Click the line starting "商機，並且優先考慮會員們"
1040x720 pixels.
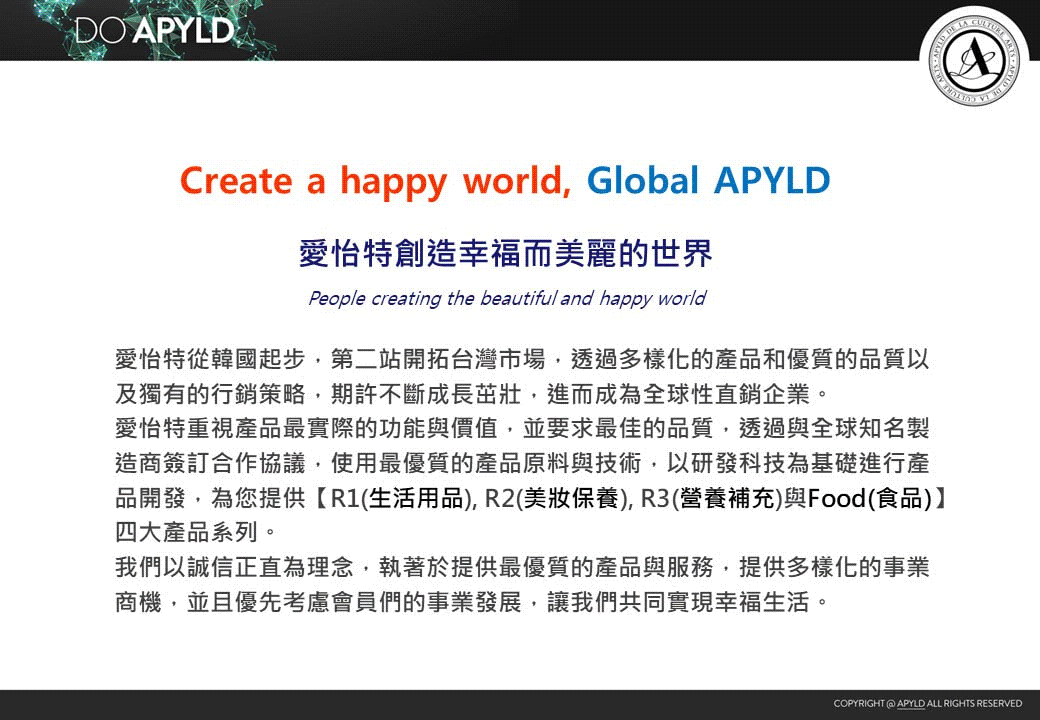click(x=472, y=602)
